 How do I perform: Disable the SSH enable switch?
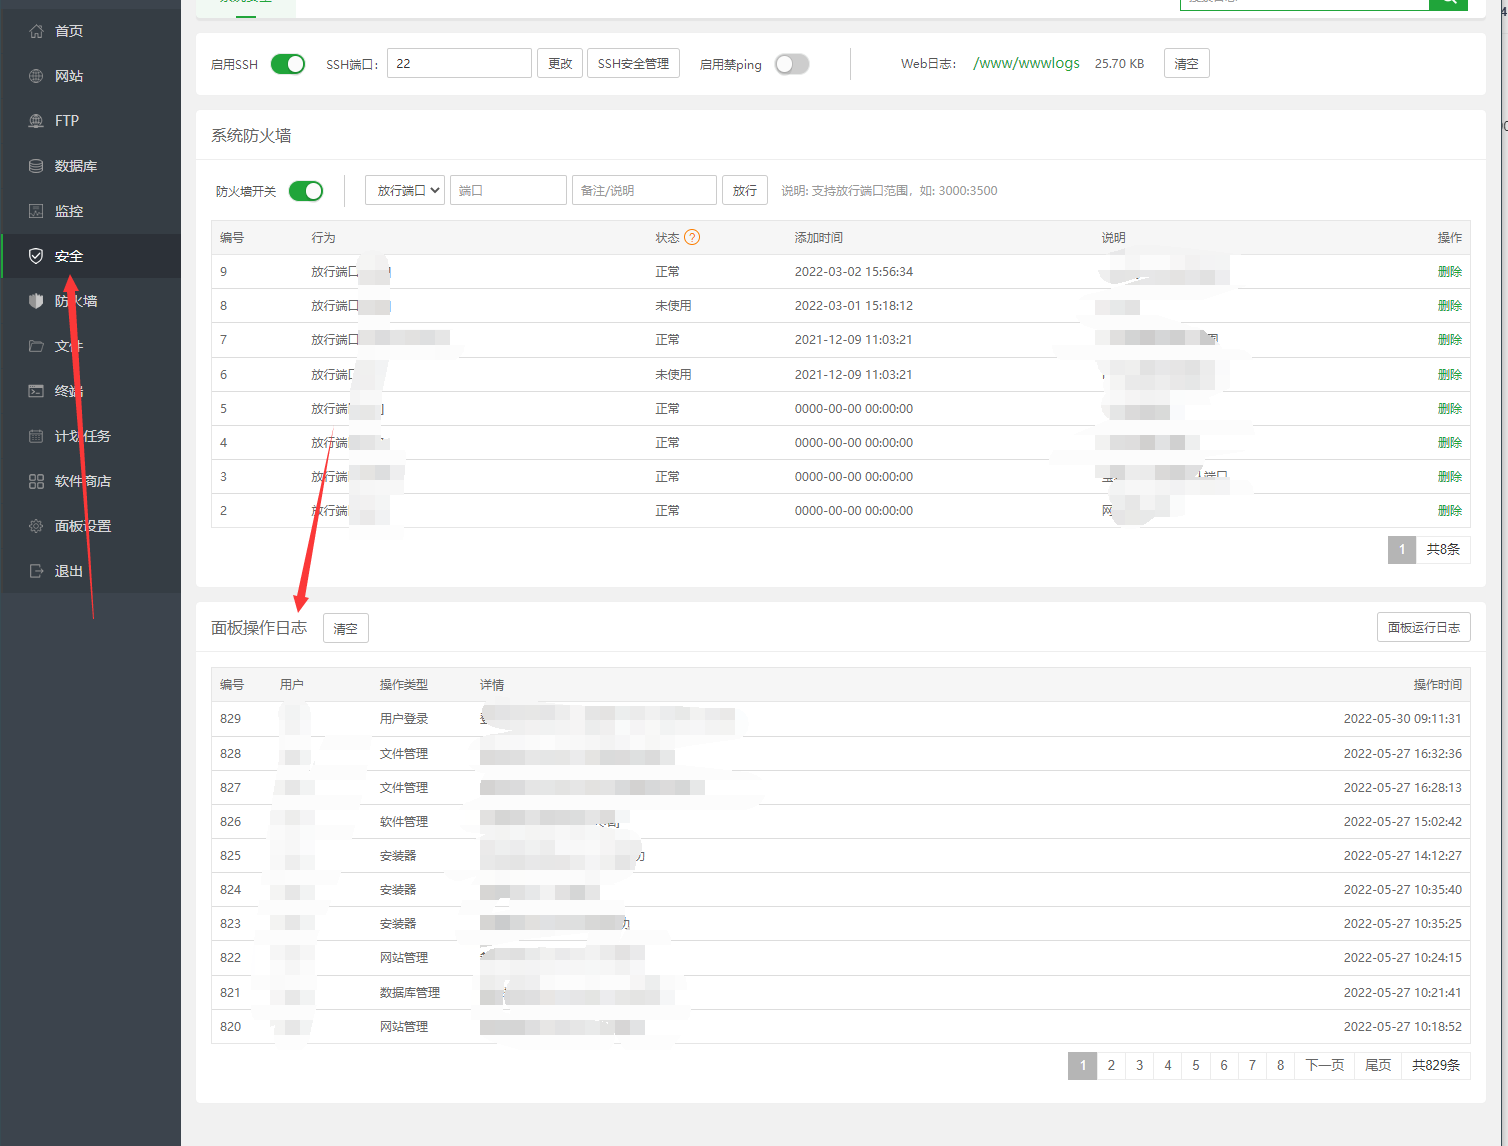pos(288,64)
